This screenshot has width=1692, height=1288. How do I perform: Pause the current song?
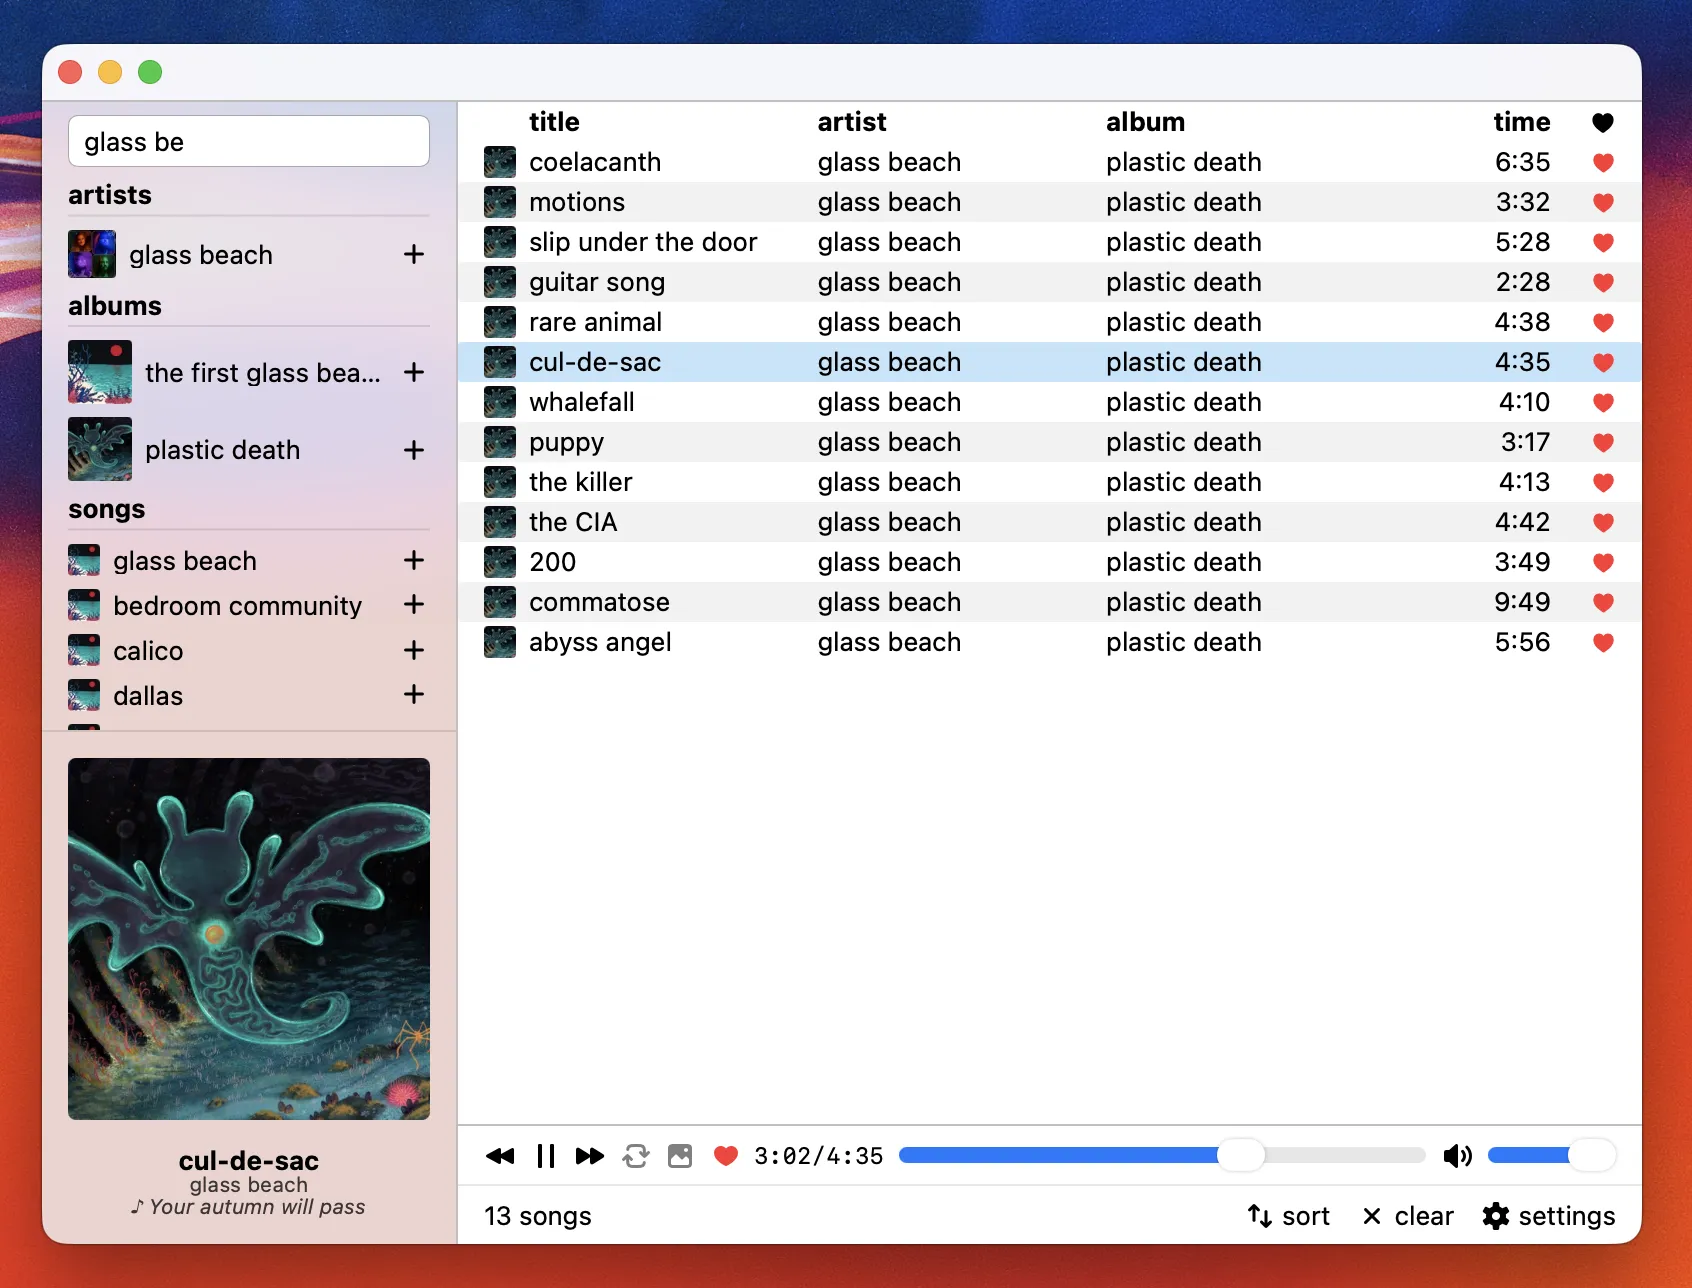(x=545, y=1156)
